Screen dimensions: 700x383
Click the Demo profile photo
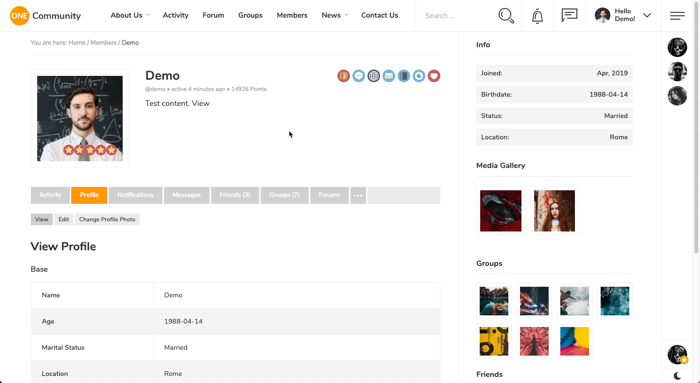(x=80, y=118)
